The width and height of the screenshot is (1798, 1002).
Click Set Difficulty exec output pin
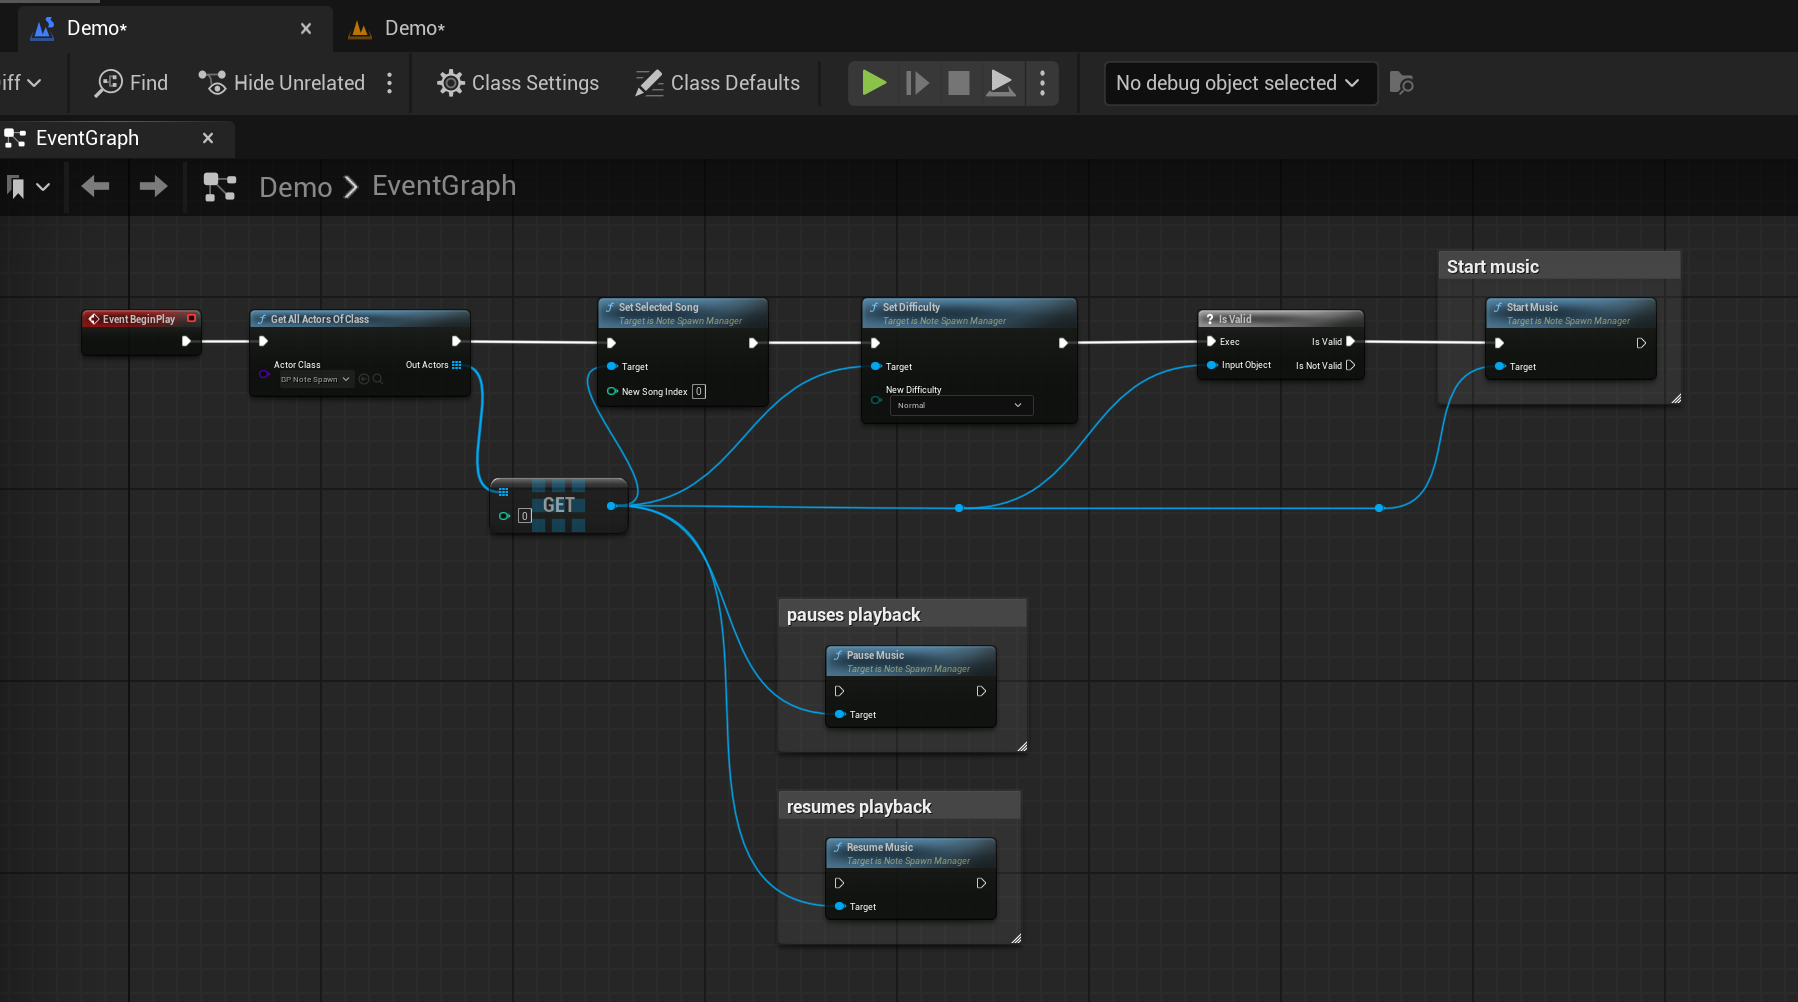pos(1063,343)
